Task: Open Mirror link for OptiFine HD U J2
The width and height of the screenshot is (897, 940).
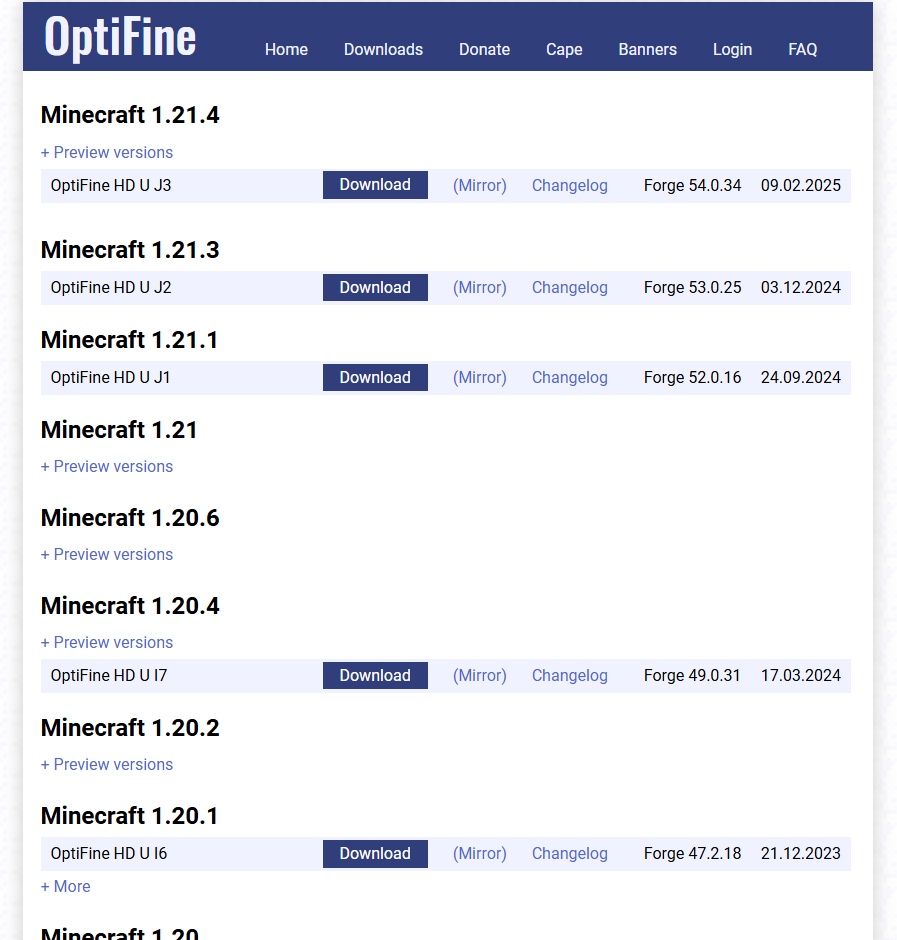Action: (x=480, y=288)
